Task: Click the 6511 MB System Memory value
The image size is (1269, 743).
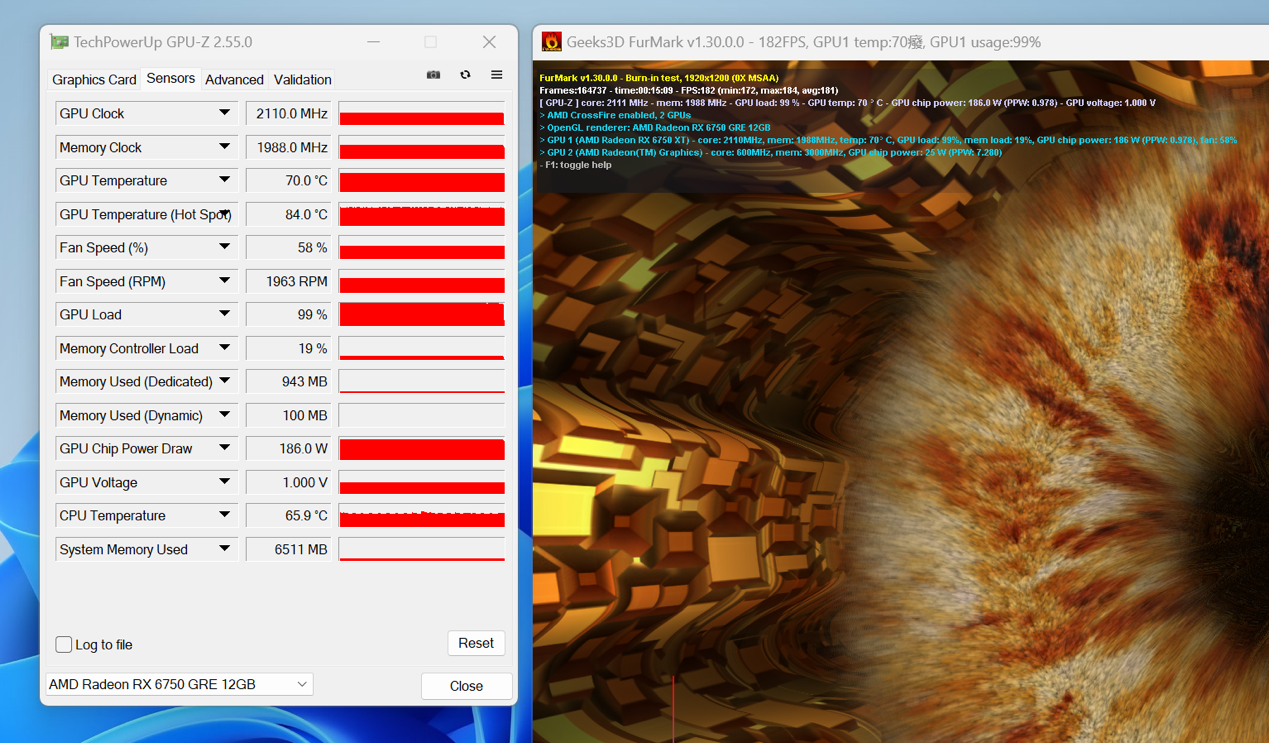Action: 288,549
